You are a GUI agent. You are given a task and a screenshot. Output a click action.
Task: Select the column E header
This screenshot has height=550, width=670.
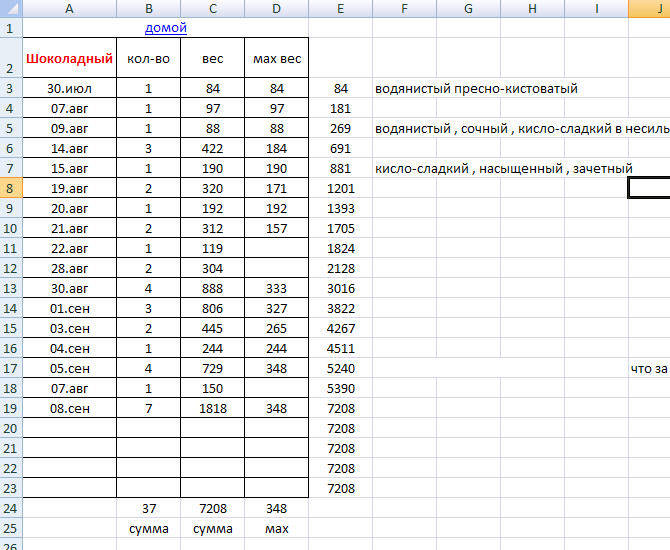coord(340,8)
